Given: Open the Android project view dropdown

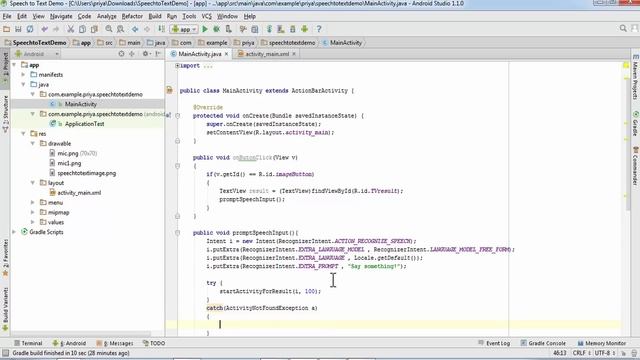Looking at the screenshot, I should pyautogui.click(x=37, y=54).
